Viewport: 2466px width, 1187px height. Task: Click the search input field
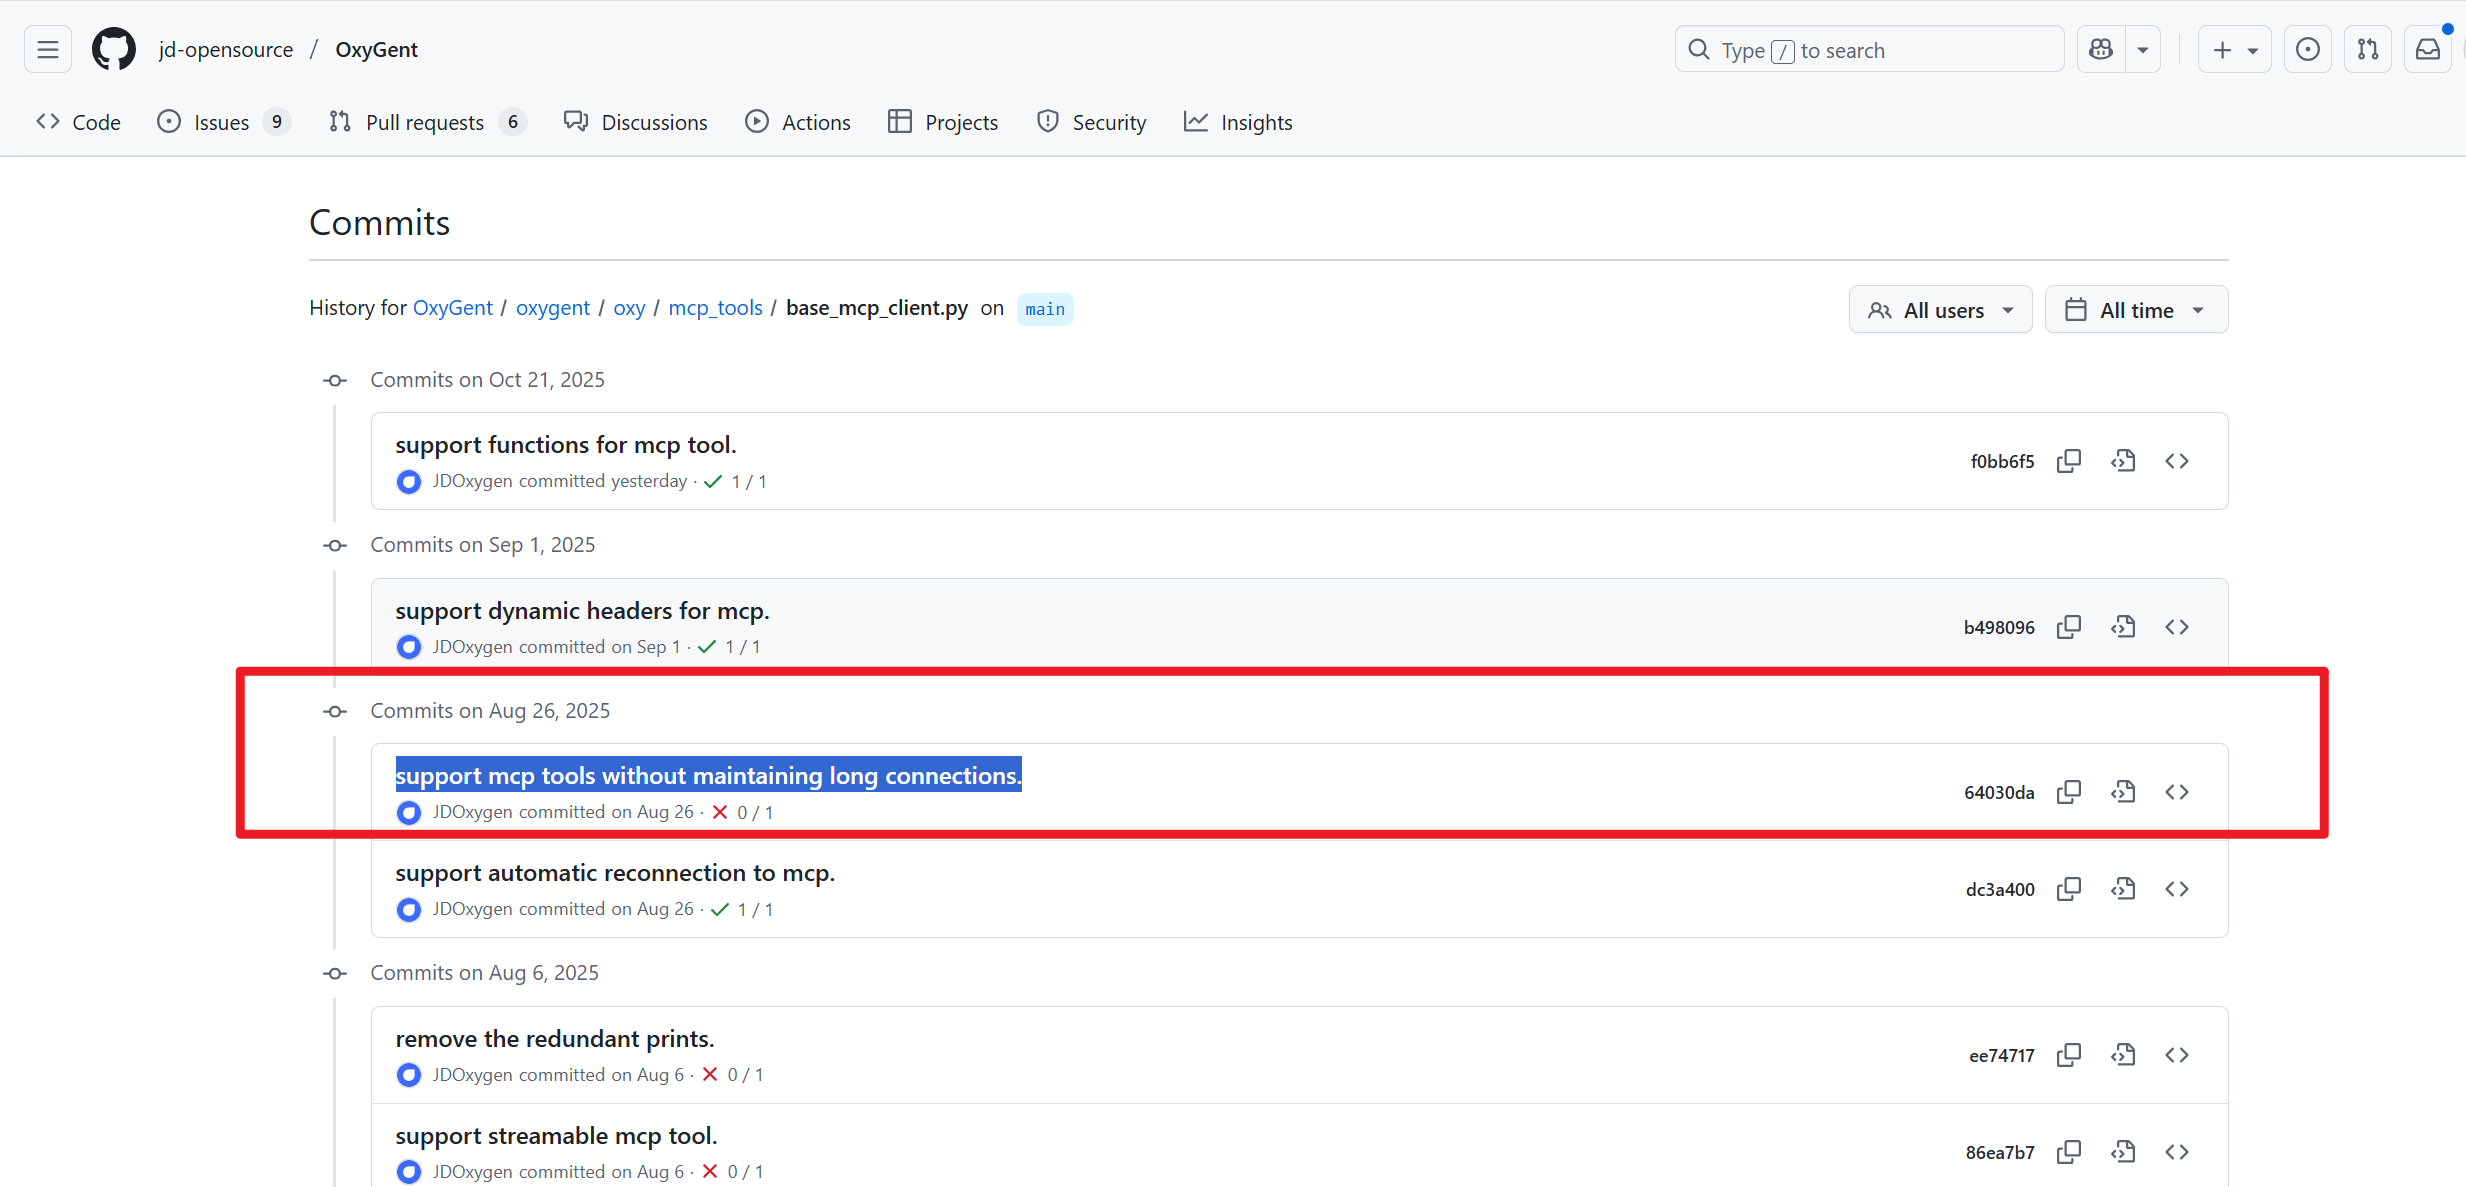[1868, 50]
